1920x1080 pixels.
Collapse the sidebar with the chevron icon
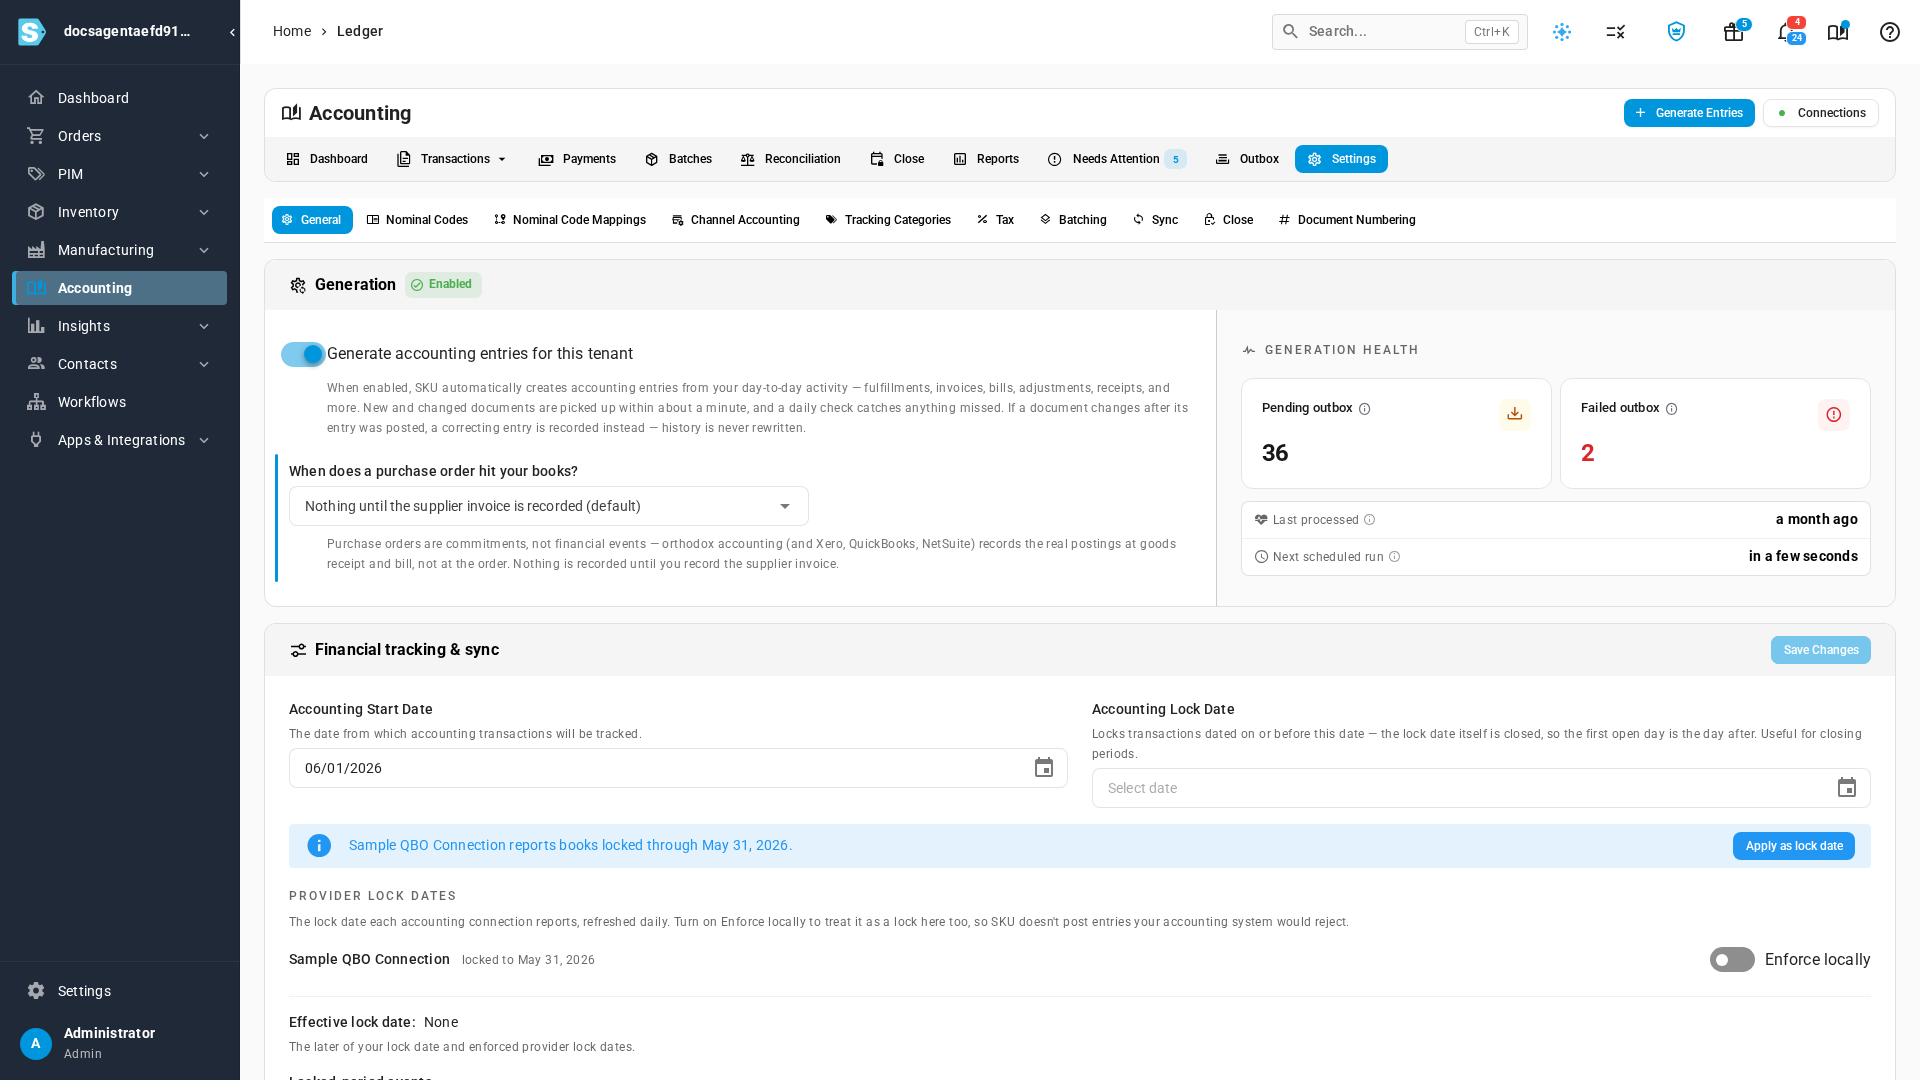(x=232, y=32)
